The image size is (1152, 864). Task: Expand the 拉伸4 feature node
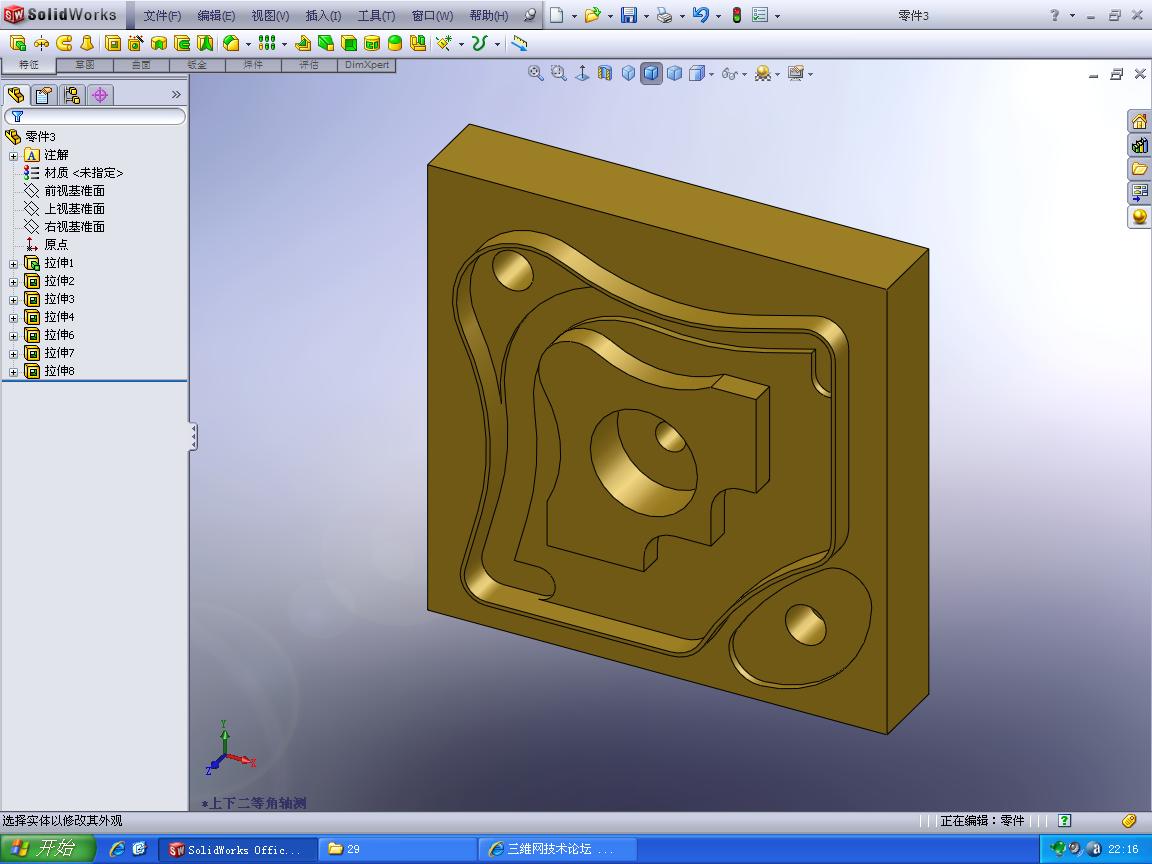(x=13, y=318)
